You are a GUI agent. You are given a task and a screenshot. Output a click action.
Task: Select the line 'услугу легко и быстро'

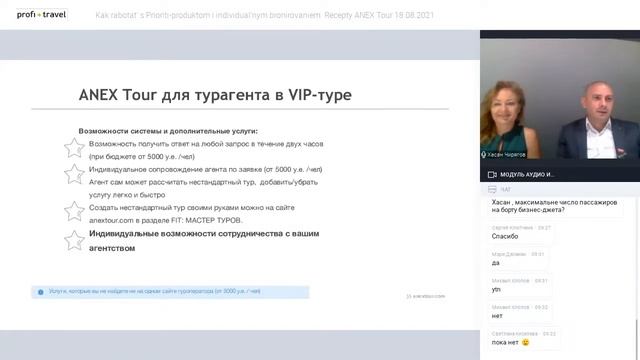127,195
